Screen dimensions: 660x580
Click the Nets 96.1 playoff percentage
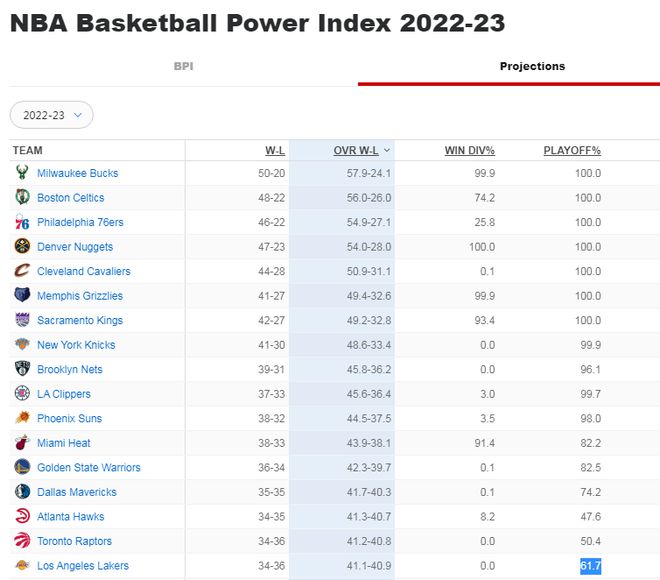(591, 369)
